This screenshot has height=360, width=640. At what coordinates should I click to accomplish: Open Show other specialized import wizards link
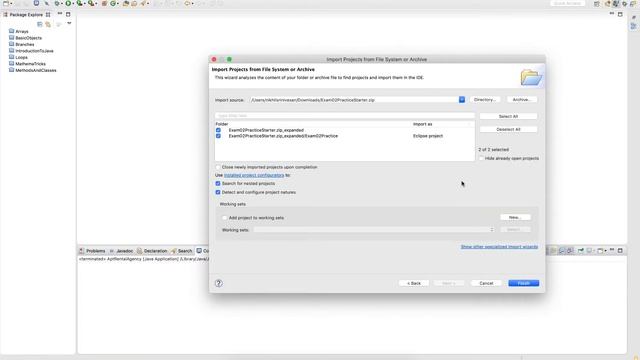(499, 247)
